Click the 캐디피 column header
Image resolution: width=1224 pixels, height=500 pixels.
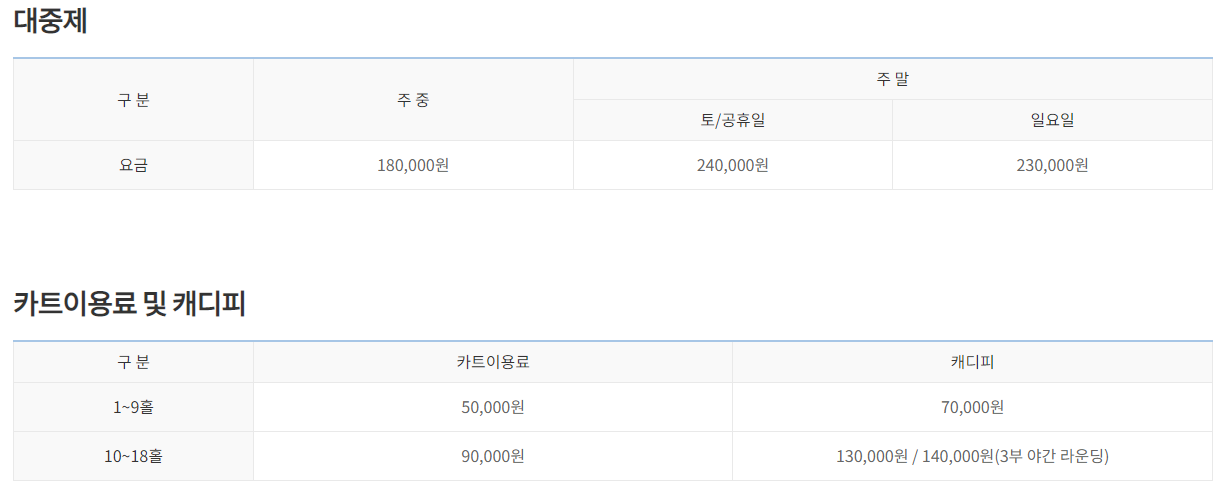point(972,362)
